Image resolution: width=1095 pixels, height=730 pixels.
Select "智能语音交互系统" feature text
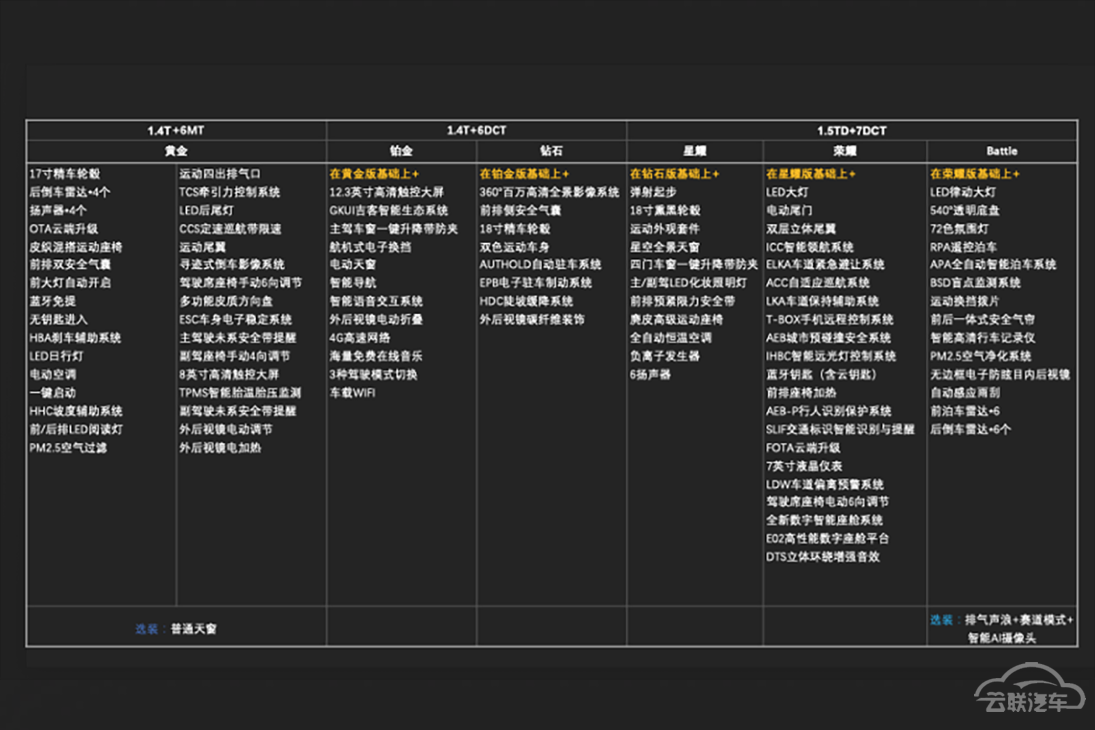click(x=376, y=301)
